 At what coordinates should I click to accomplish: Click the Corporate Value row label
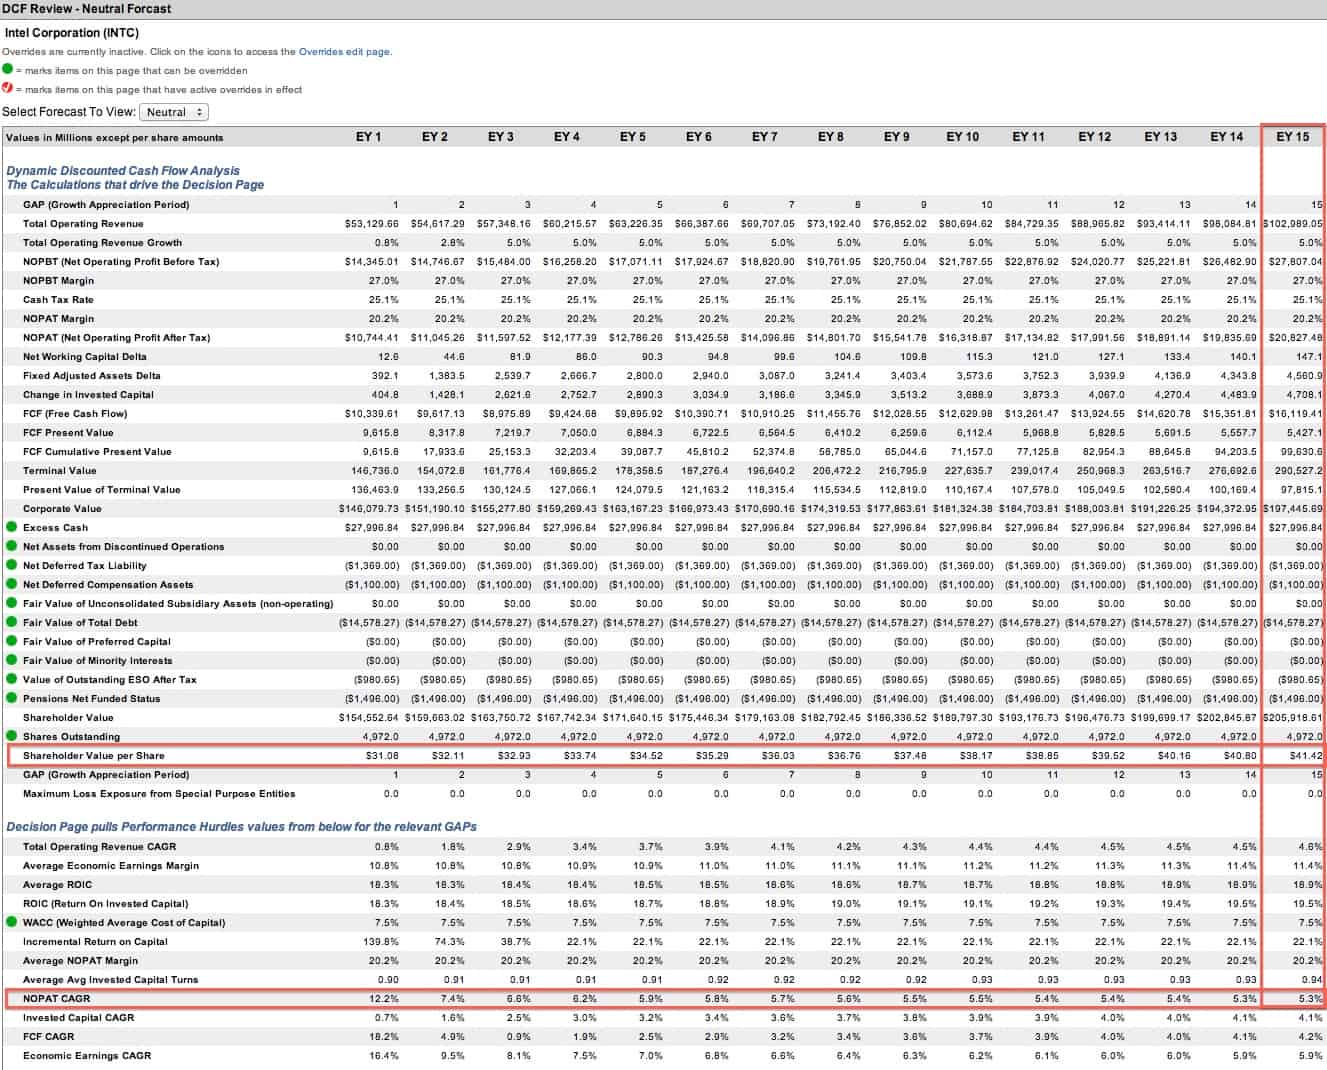[62, 509]
